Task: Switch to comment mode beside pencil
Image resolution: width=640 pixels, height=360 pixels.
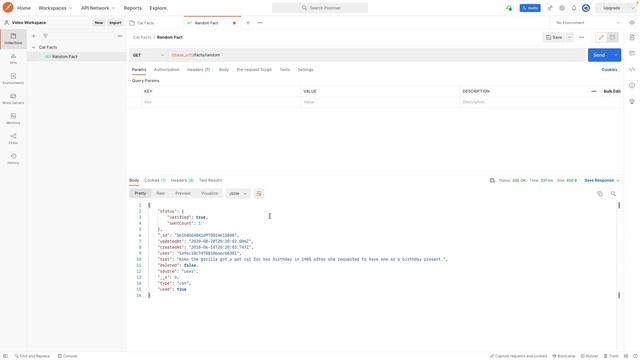Action: (612, 37)
